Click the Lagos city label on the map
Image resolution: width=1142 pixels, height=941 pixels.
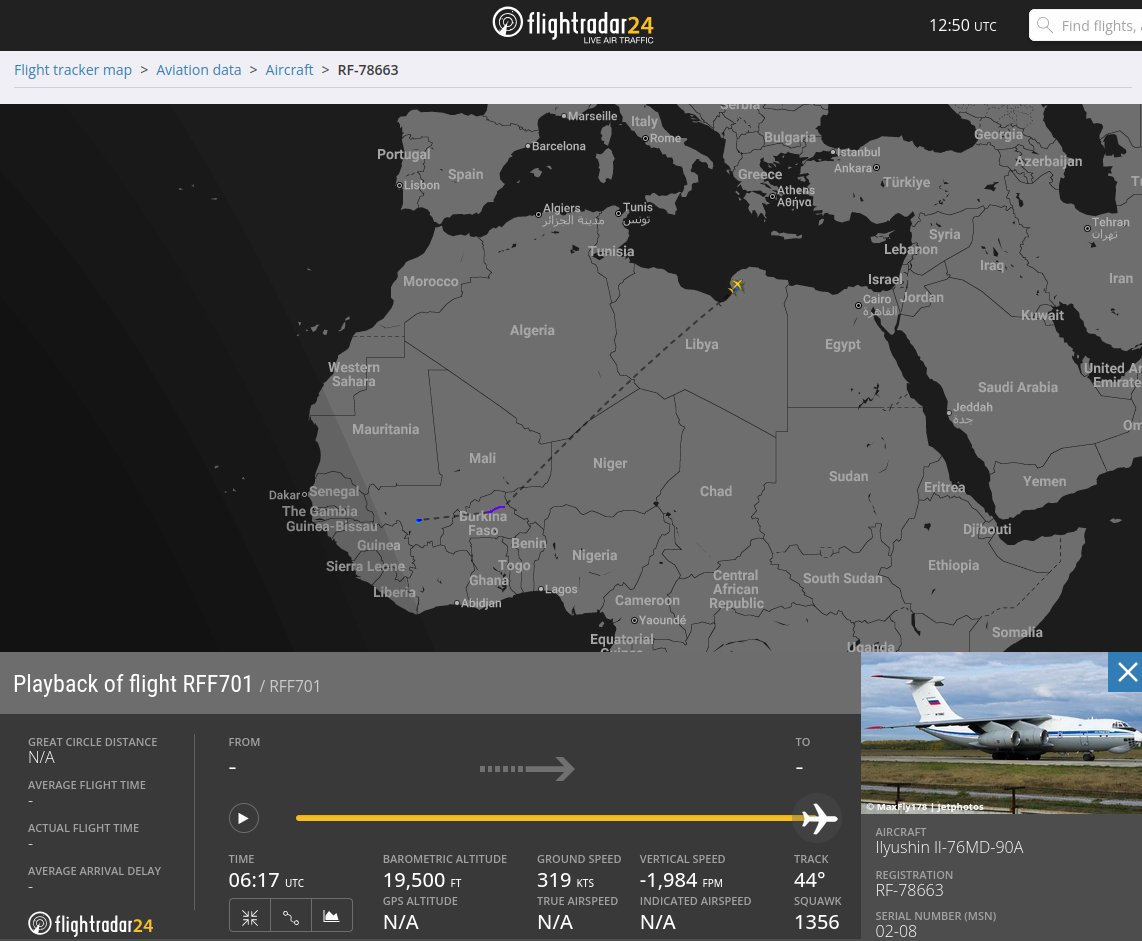click(x=561, y=589)
